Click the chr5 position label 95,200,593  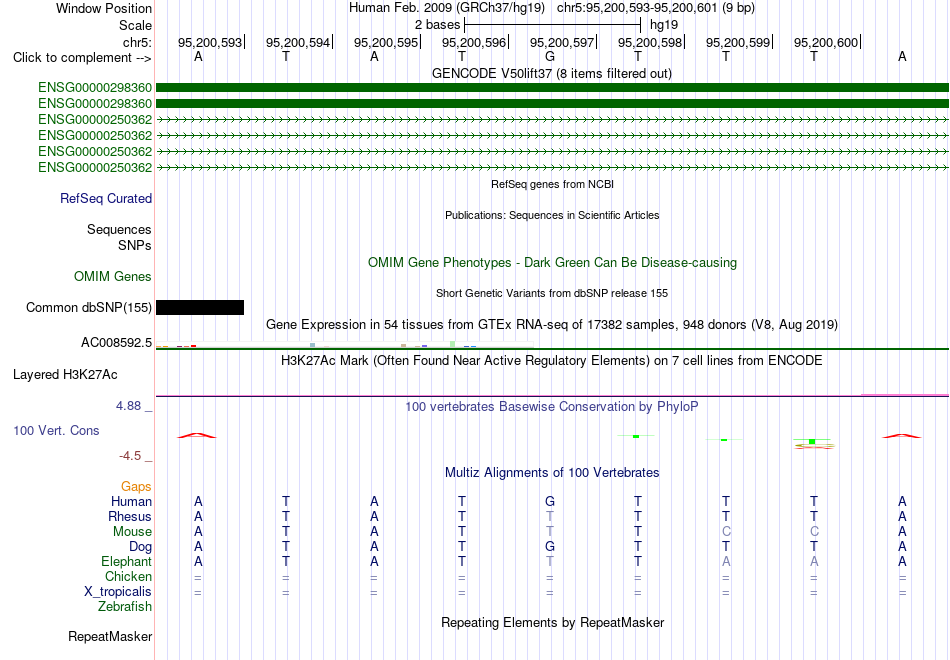pyautogui.click(x=210, y=42)
